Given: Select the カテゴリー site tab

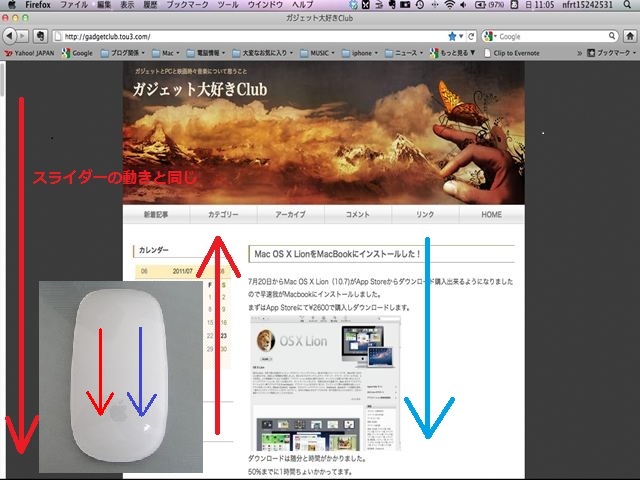Looking at the screenshot, I should click(223, 214).
